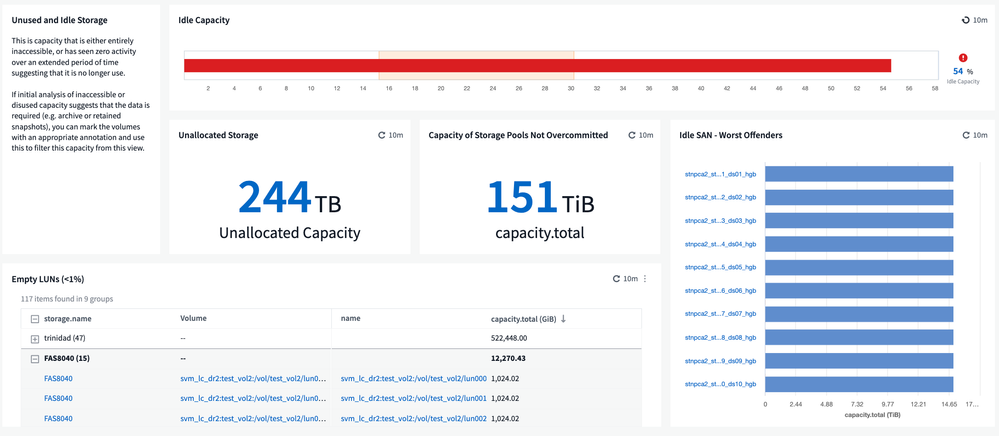
Task: Click the red Idle Capacity bar
Action: pos(537,66)
